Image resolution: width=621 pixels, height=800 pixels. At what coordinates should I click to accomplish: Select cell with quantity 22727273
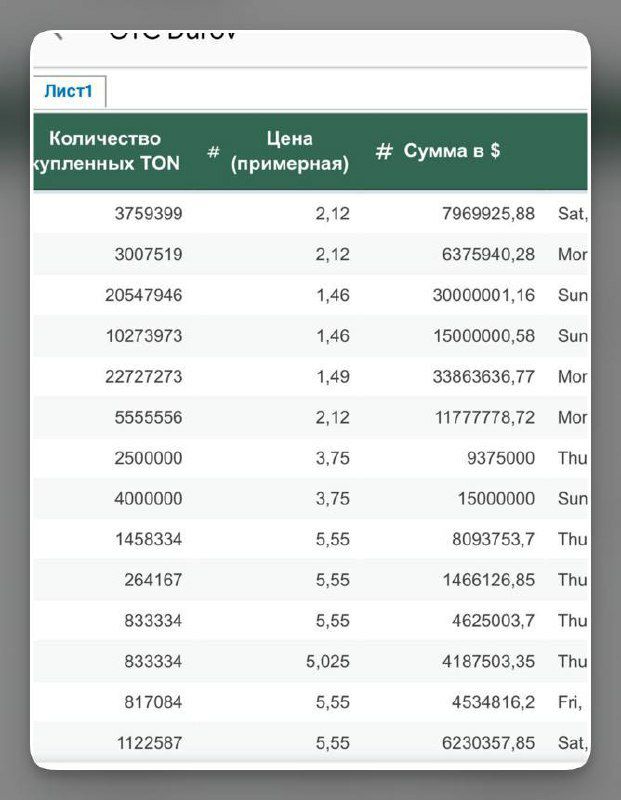tap(144, 377)
